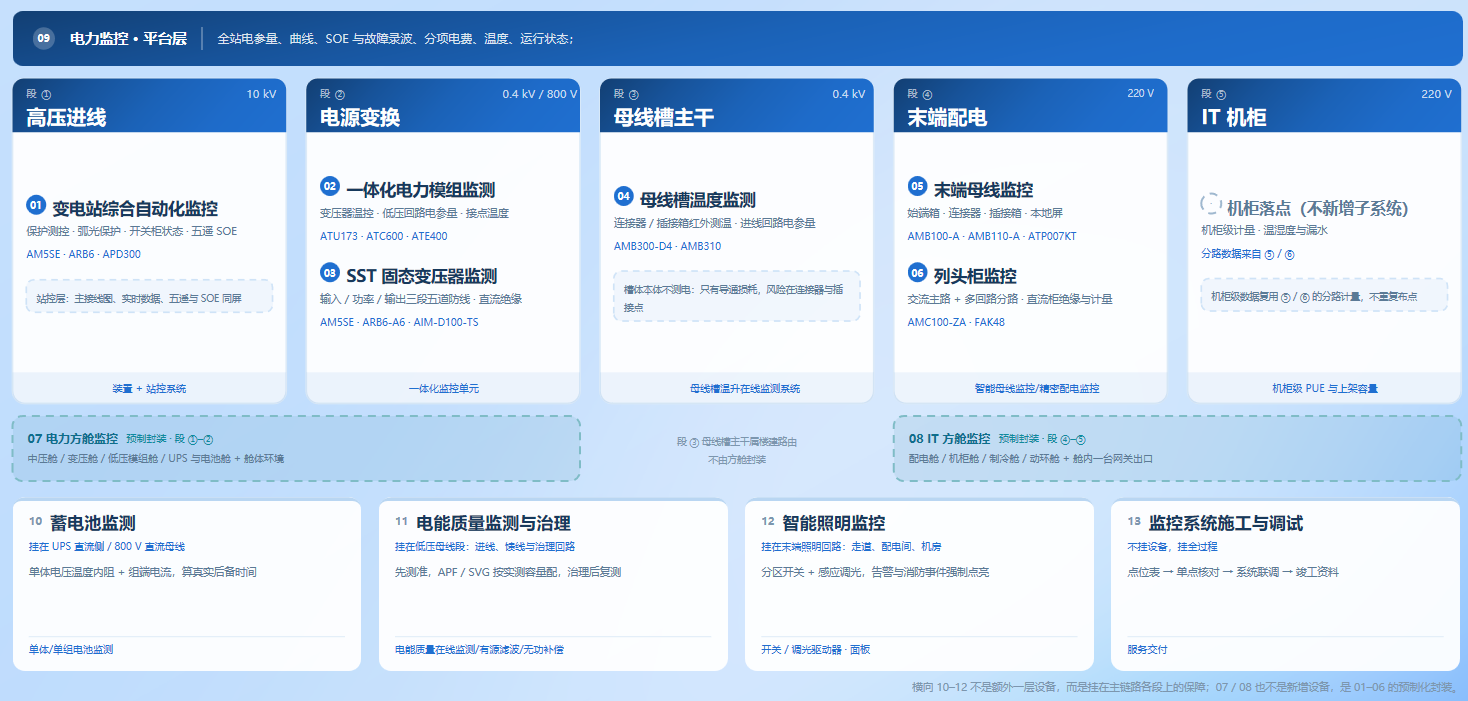The width and height of the screenshot is (1468, 701).
Task: Click the 01 badge beside 变电站综合自动化监控
Action: (36, 205)
